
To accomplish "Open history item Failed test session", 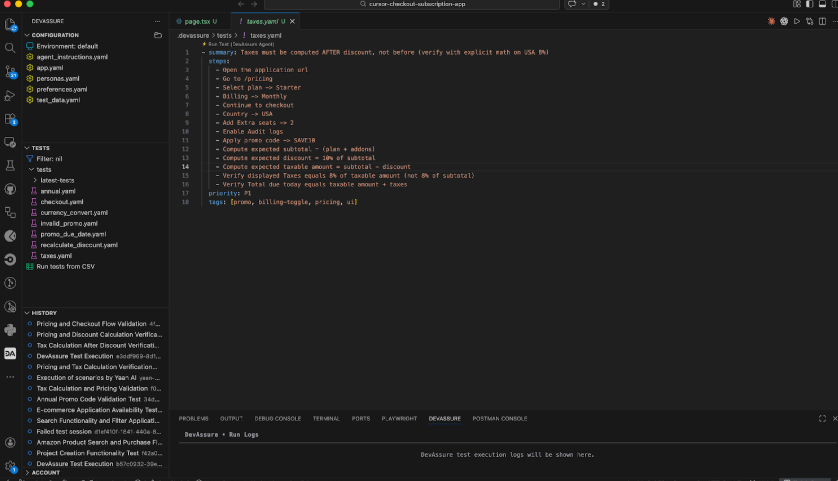I will 64,431.
